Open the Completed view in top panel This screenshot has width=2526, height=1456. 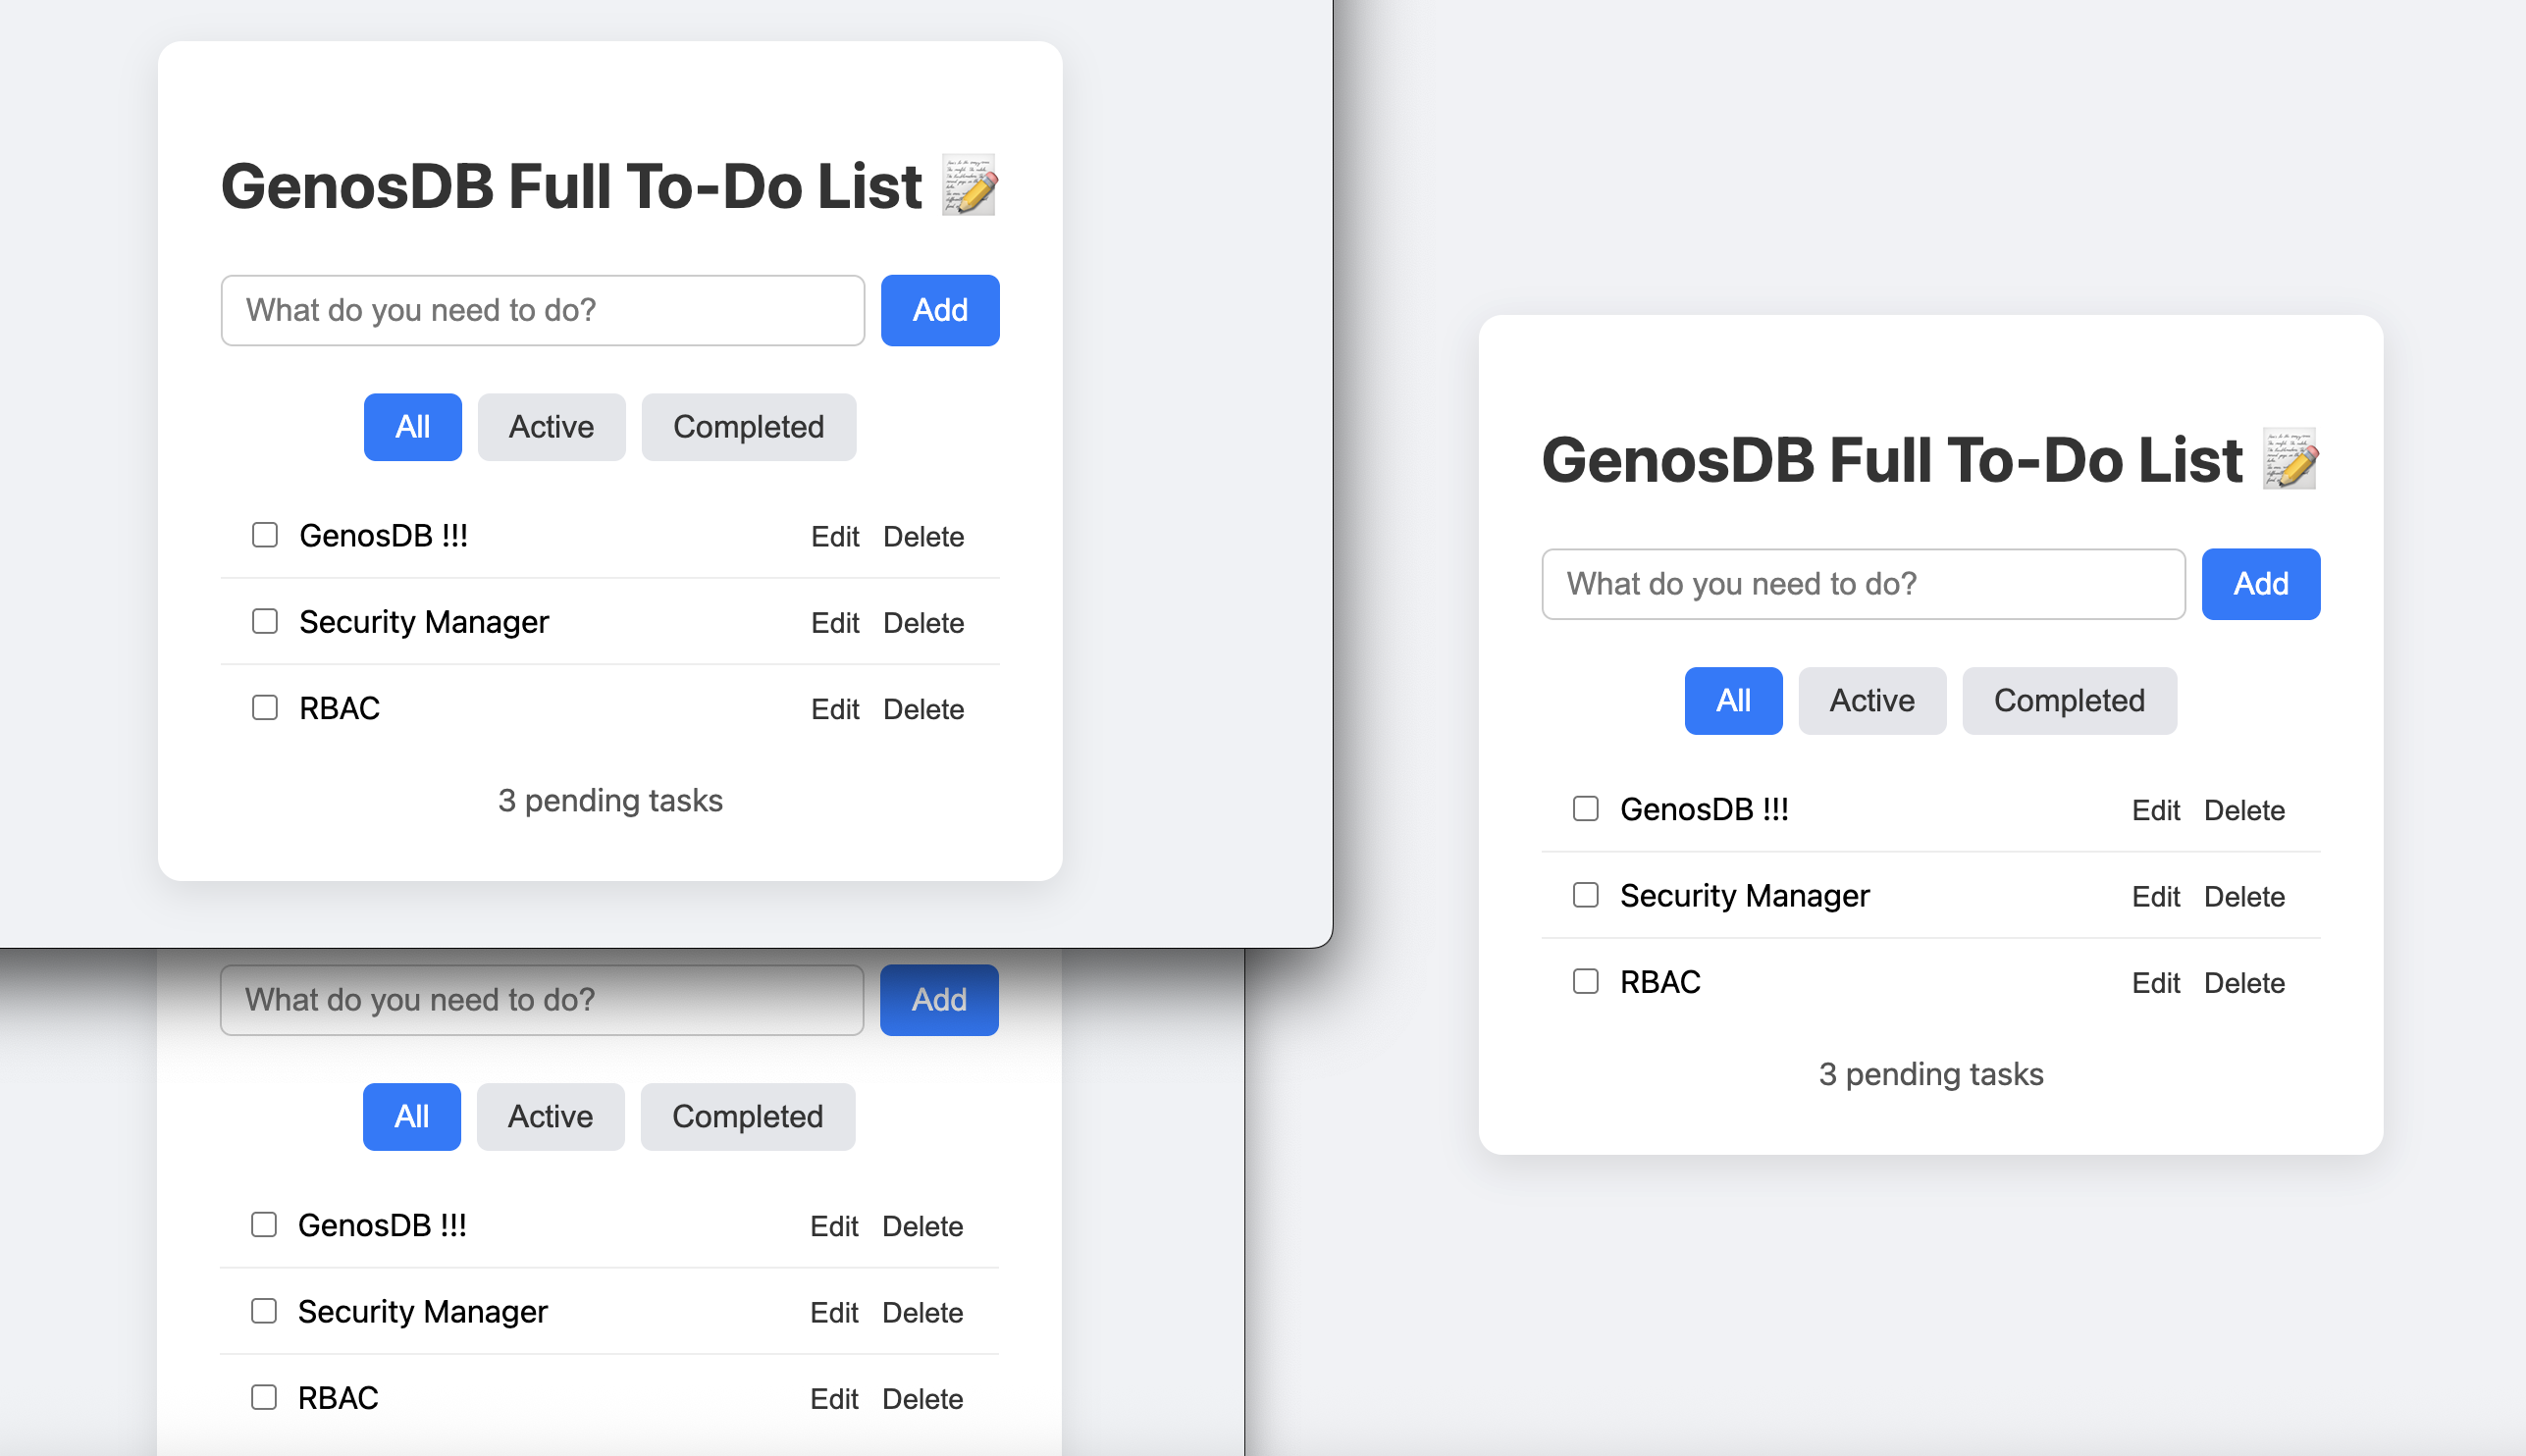click(749, 427)
